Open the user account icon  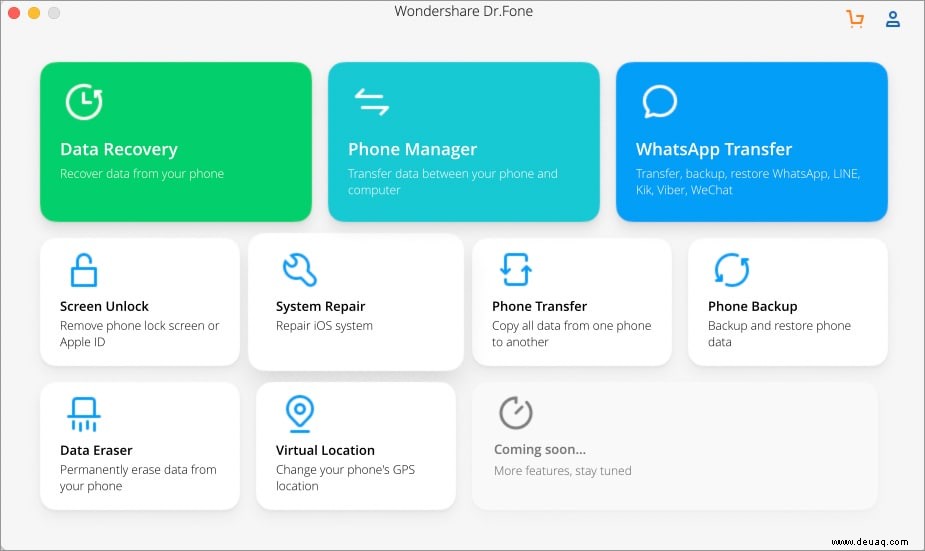click(893, 19)
